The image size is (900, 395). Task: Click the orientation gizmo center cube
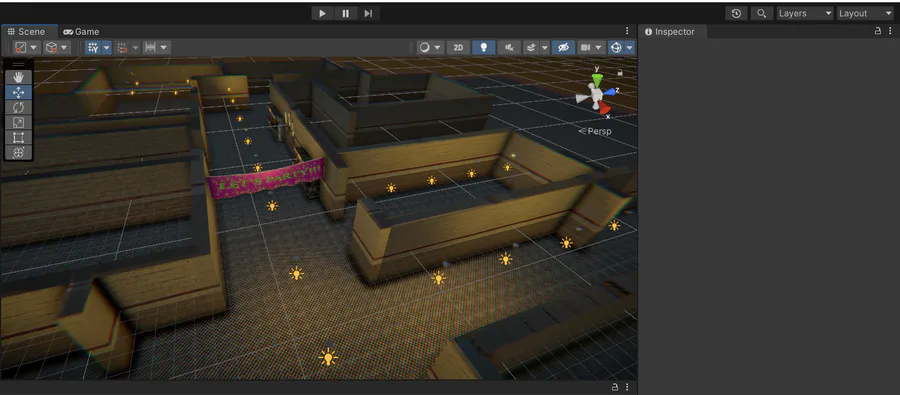597,94
